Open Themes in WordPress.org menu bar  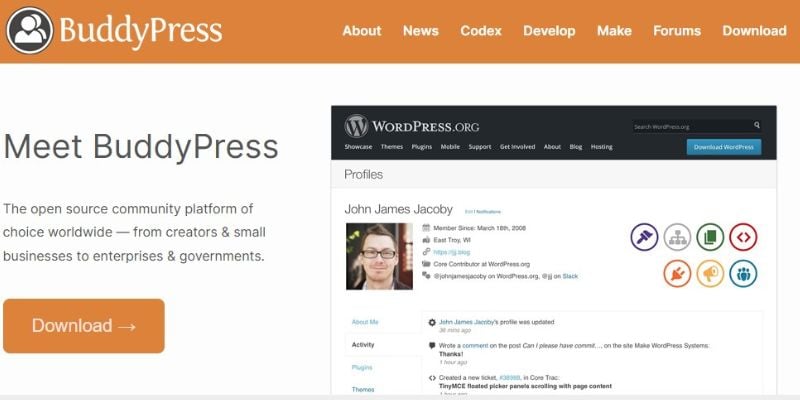392,147
